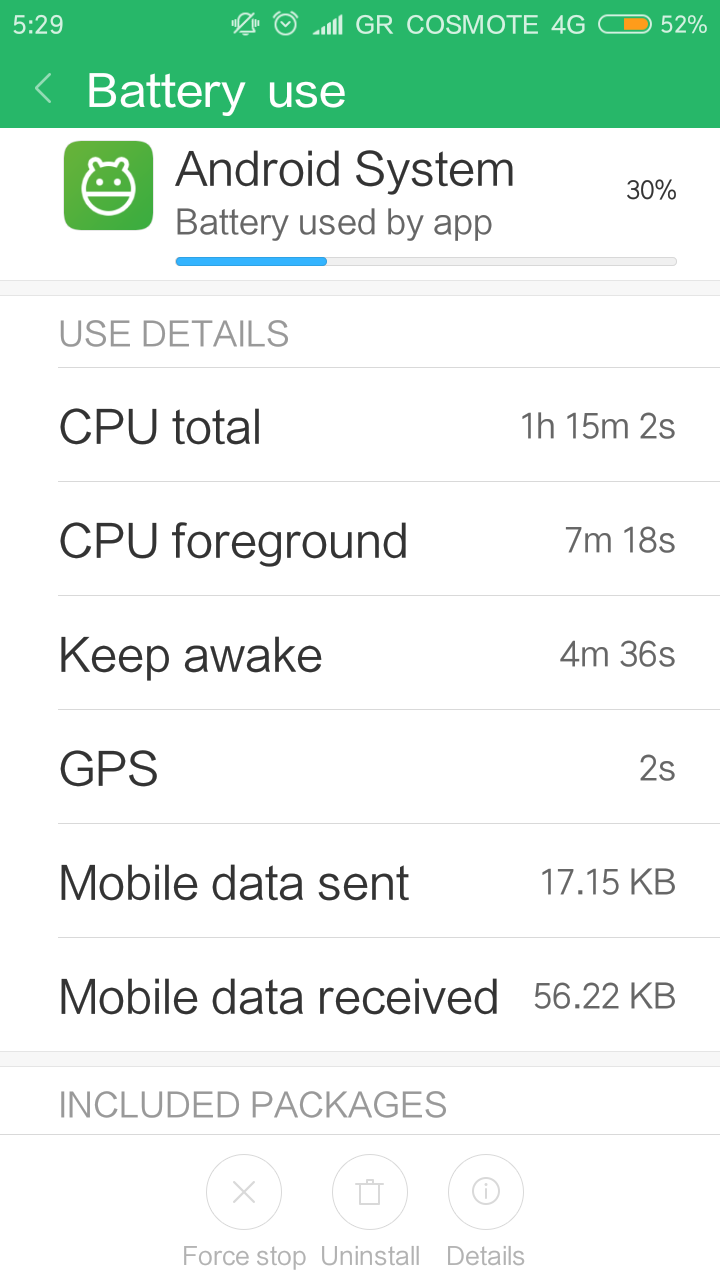Tap the Uninstall text label
Screen dimensions: 720x1280
[x=370, y=1256]
